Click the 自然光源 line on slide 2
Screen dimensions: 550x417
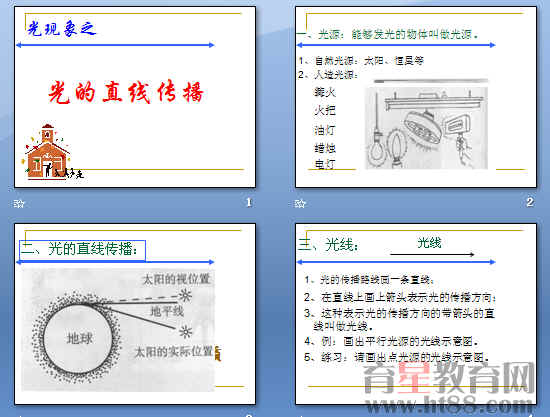click(361, 61)
